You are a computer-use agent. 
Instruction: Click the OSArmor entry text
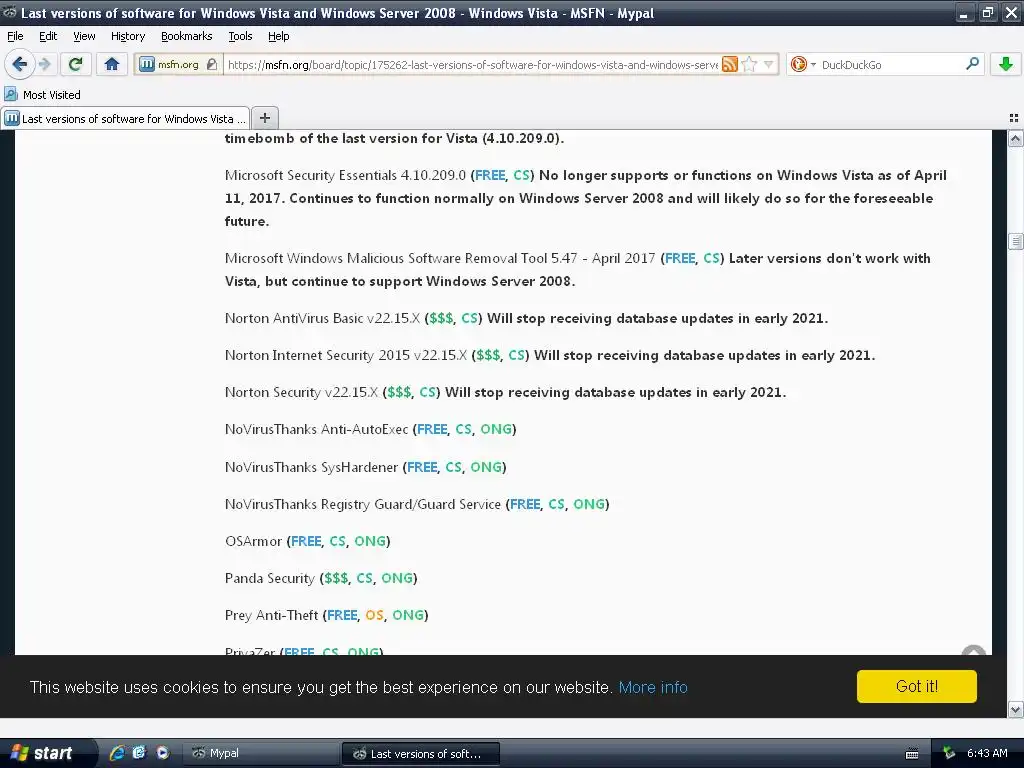pyautogui.click(x=253, y=541)
